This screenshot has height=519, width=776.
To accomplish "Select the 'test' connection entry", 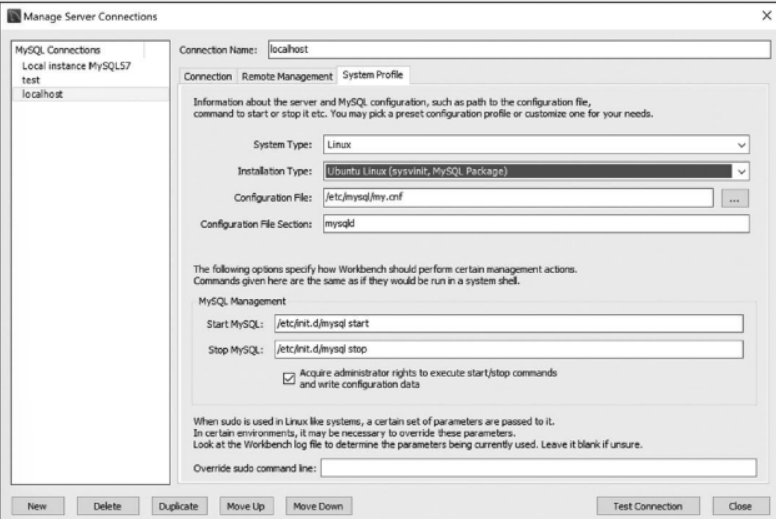I will [31, 80].
